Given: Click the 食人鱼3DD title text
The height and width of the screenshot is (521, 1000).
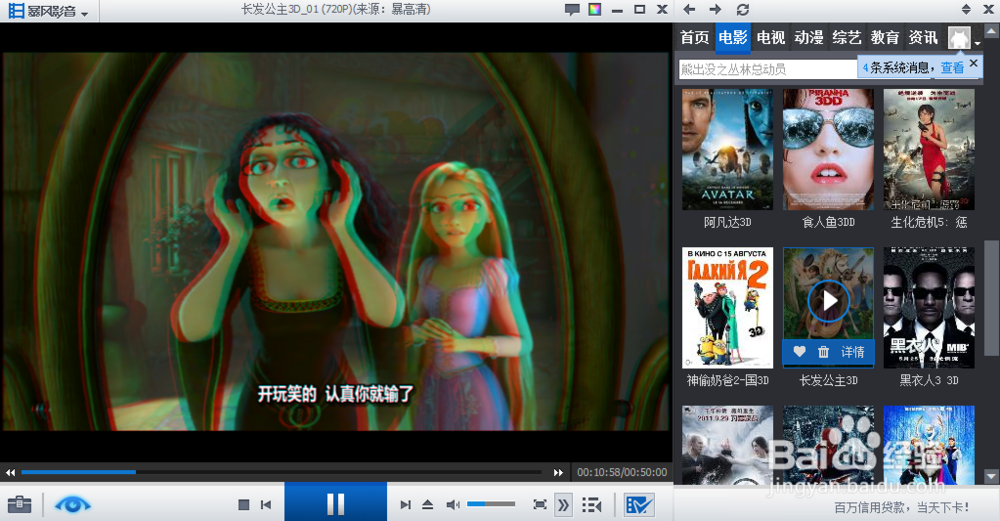Looking at the screenshot, I should point(828,222).
